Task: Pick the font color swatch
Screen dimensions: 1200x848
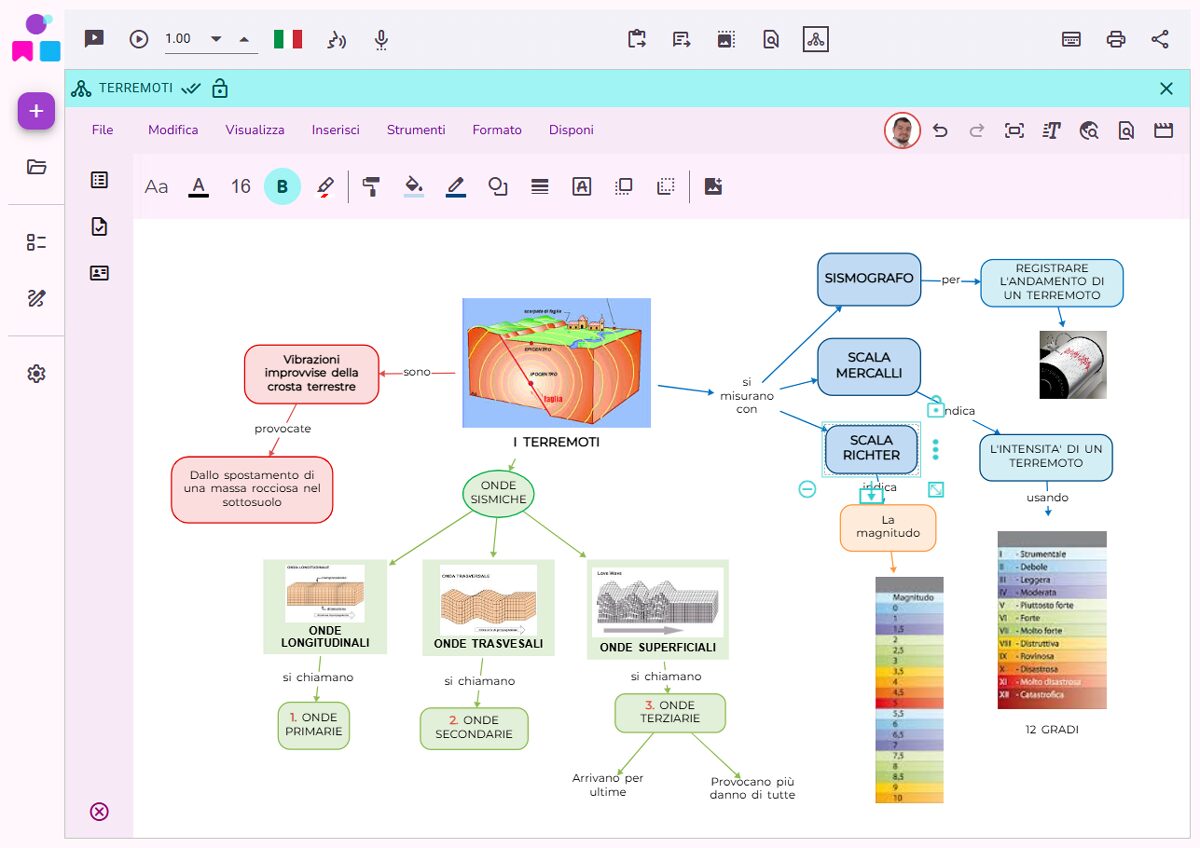Action: tap(199, 186)
